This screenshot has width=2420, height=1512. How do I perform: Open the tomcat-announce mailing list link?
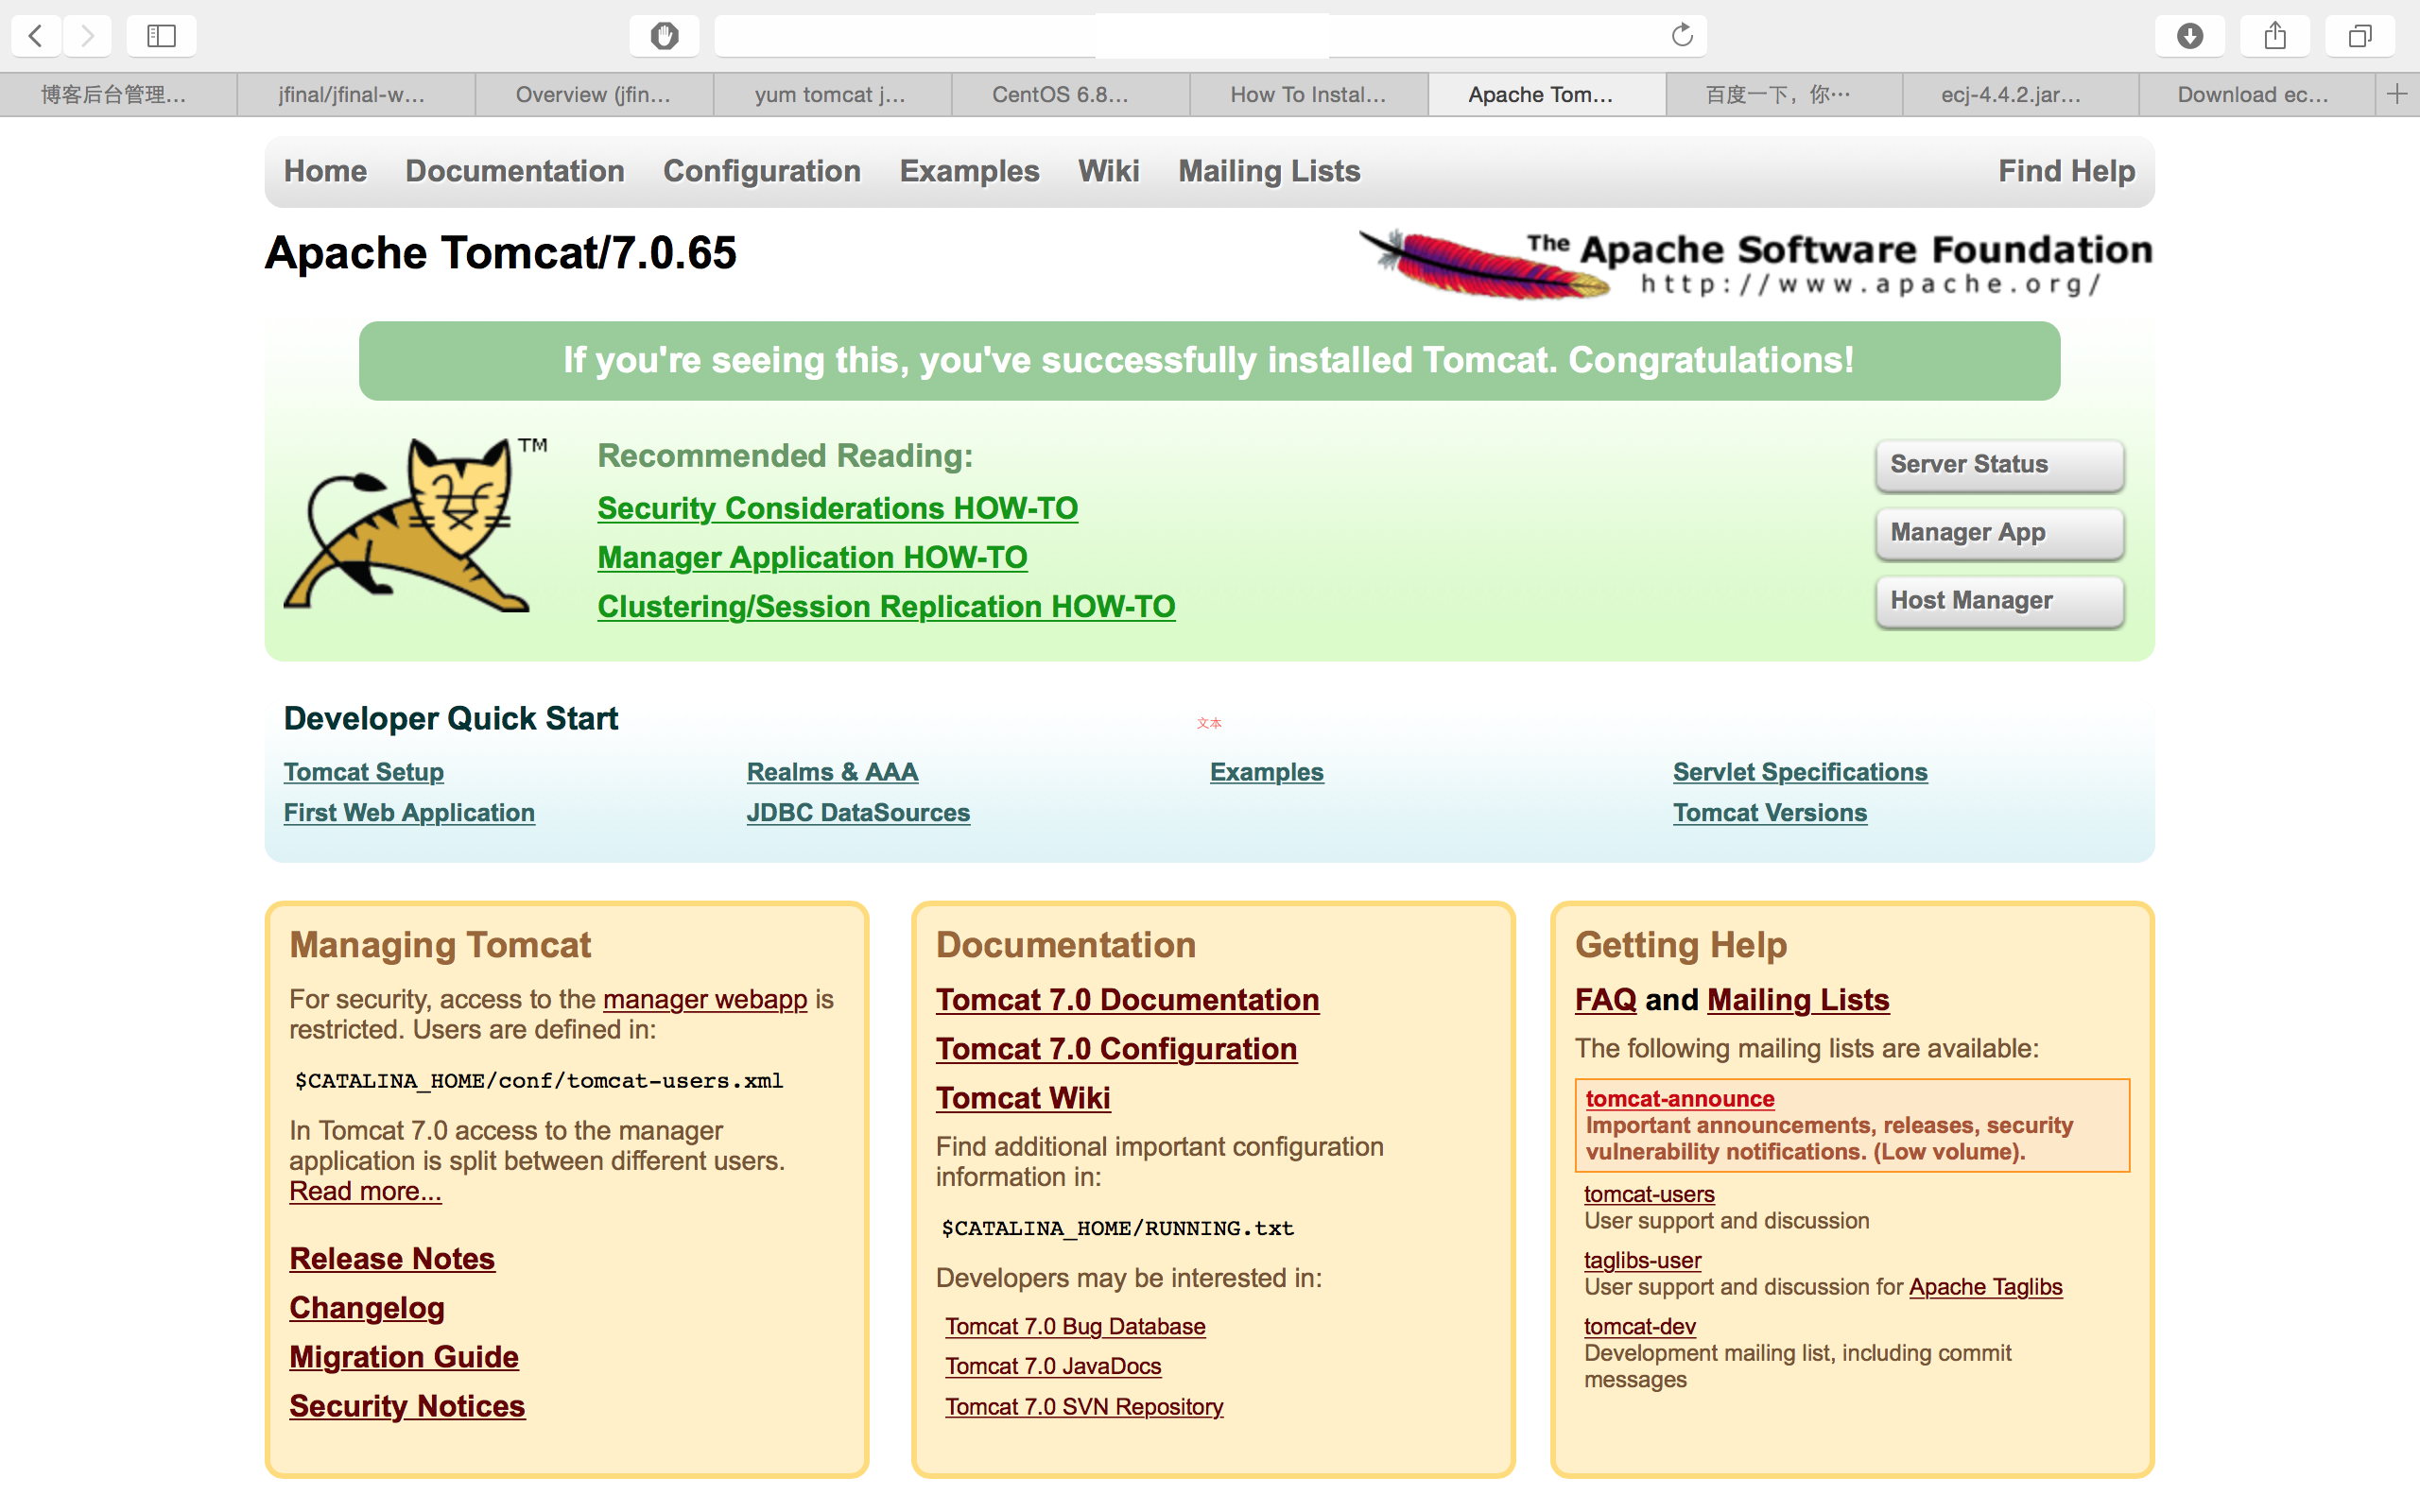click(x=1680, y=1098)
